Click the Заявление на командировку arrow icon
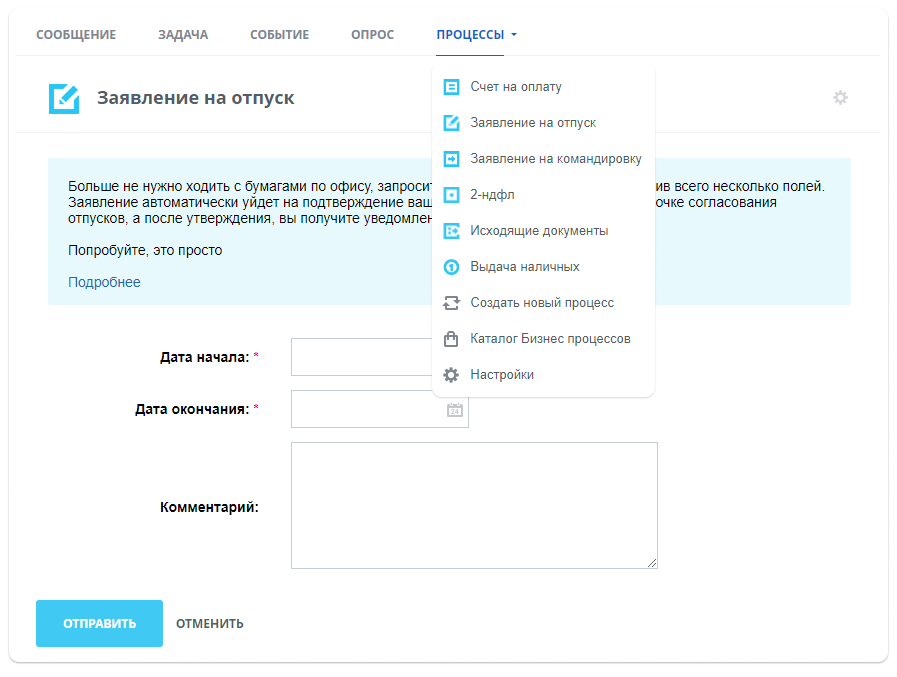The image size is (897, 677). 451,158
